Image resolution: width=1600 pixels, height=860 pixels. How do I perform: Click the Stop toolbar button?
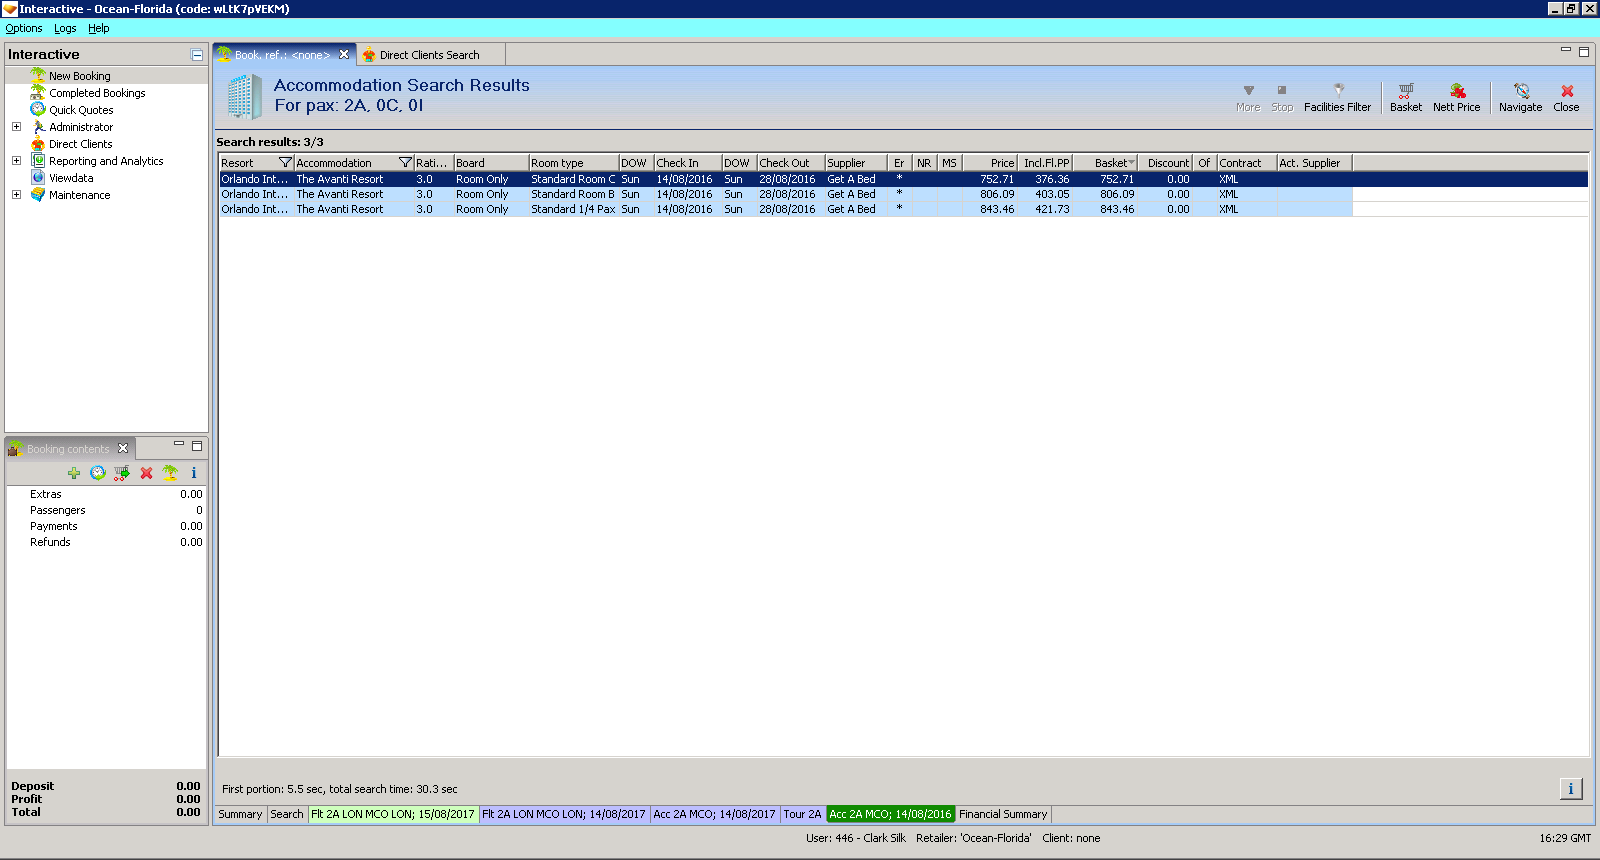pos(1282,97)
